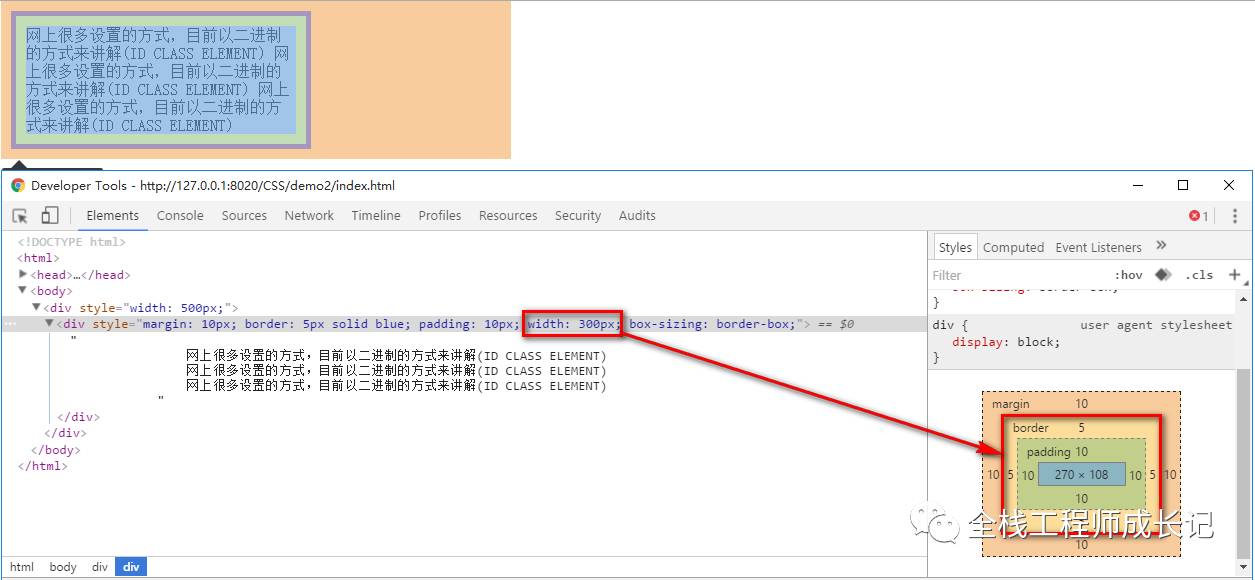Image resolution: width=1255 pixels, height=580 pixels.
Task: Select the <!DOCTYPE html> line
Action: click(x=71, y=242)
